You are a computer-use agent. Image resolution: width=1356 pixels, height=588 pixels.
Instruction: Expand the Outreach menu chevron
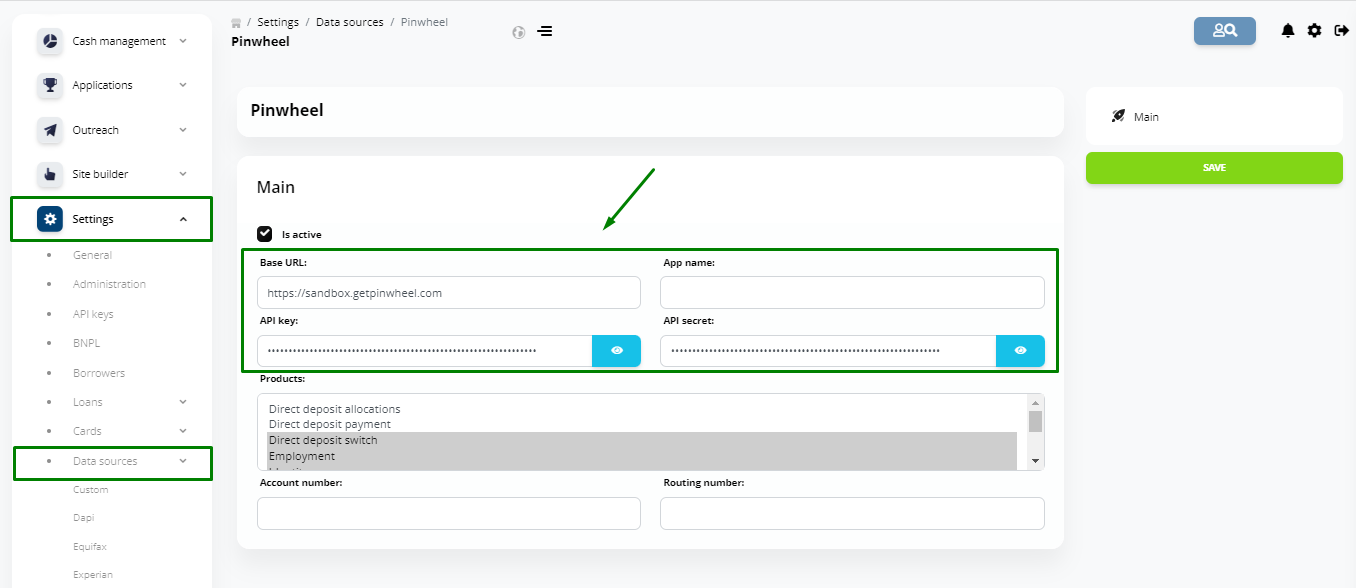tap(183, 129)
